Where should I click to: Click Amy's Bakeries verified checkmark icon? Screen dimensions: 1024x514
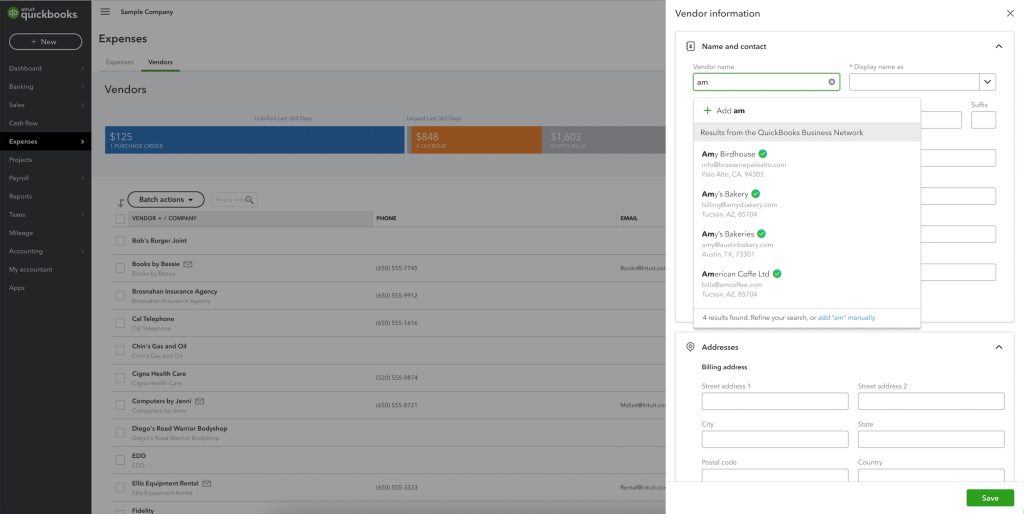(761, 234)
